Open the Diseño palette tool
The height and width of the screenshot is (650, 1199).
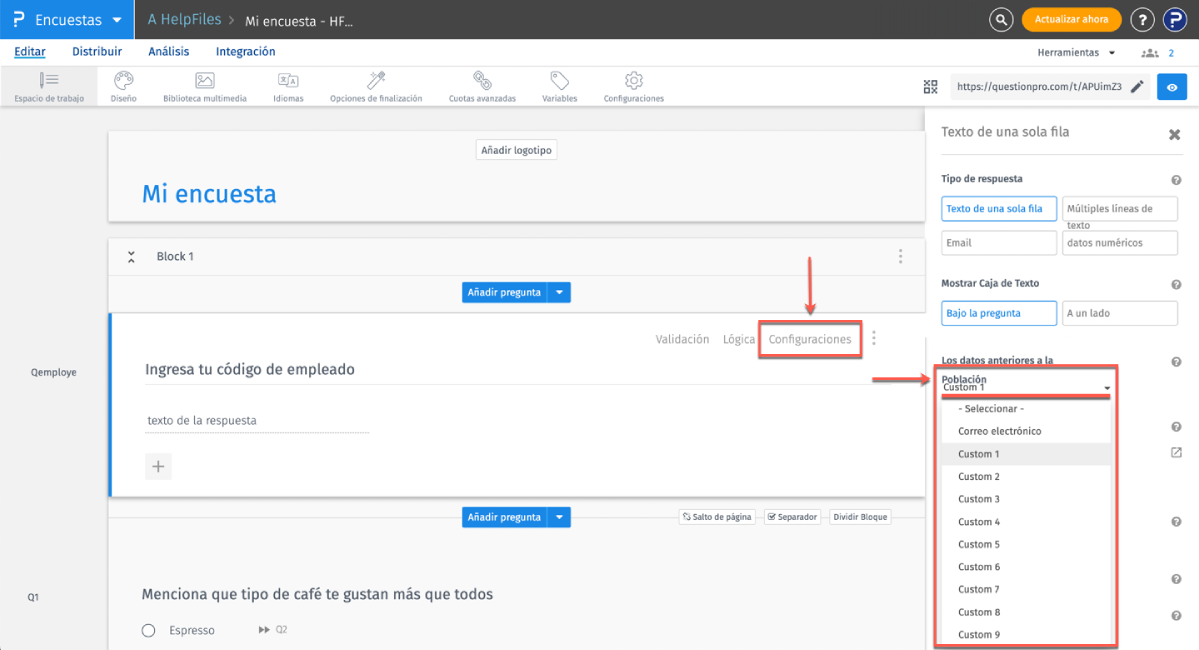(123, 86)
